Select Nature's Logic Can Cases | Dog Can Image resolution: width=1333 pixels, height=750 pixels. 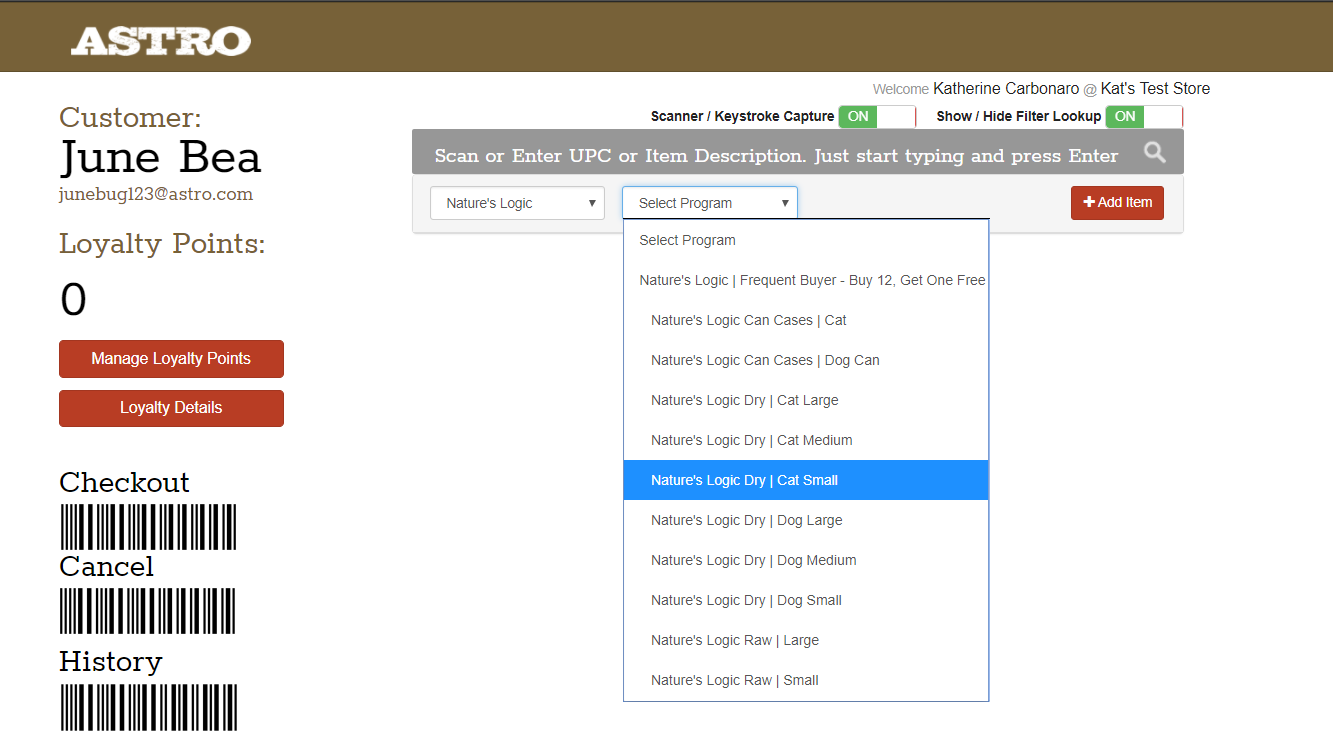(806, 360)
